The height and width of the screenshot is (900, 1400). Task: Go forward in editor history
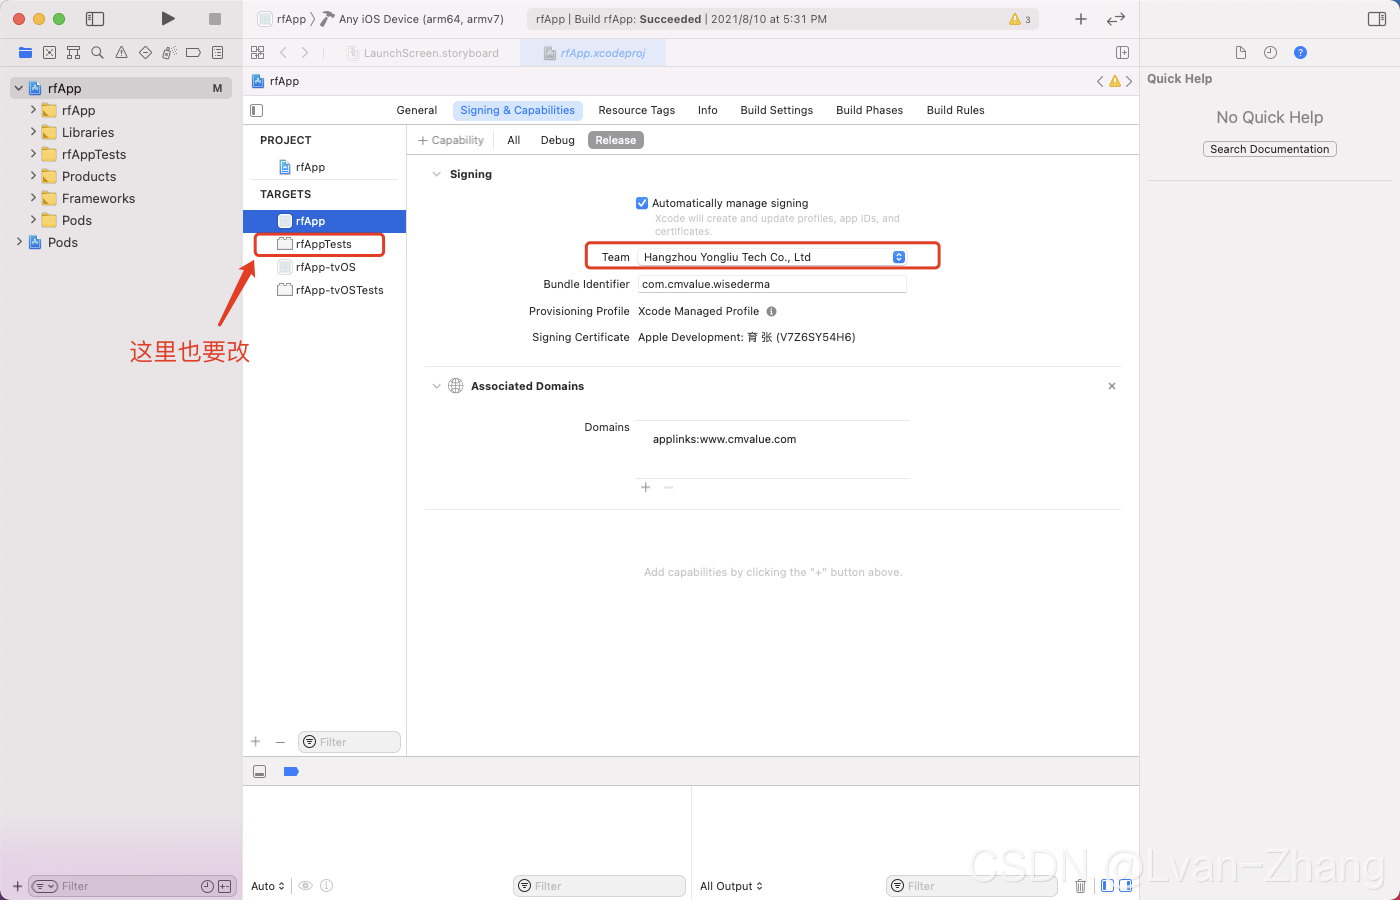click(x=305, y=52)
